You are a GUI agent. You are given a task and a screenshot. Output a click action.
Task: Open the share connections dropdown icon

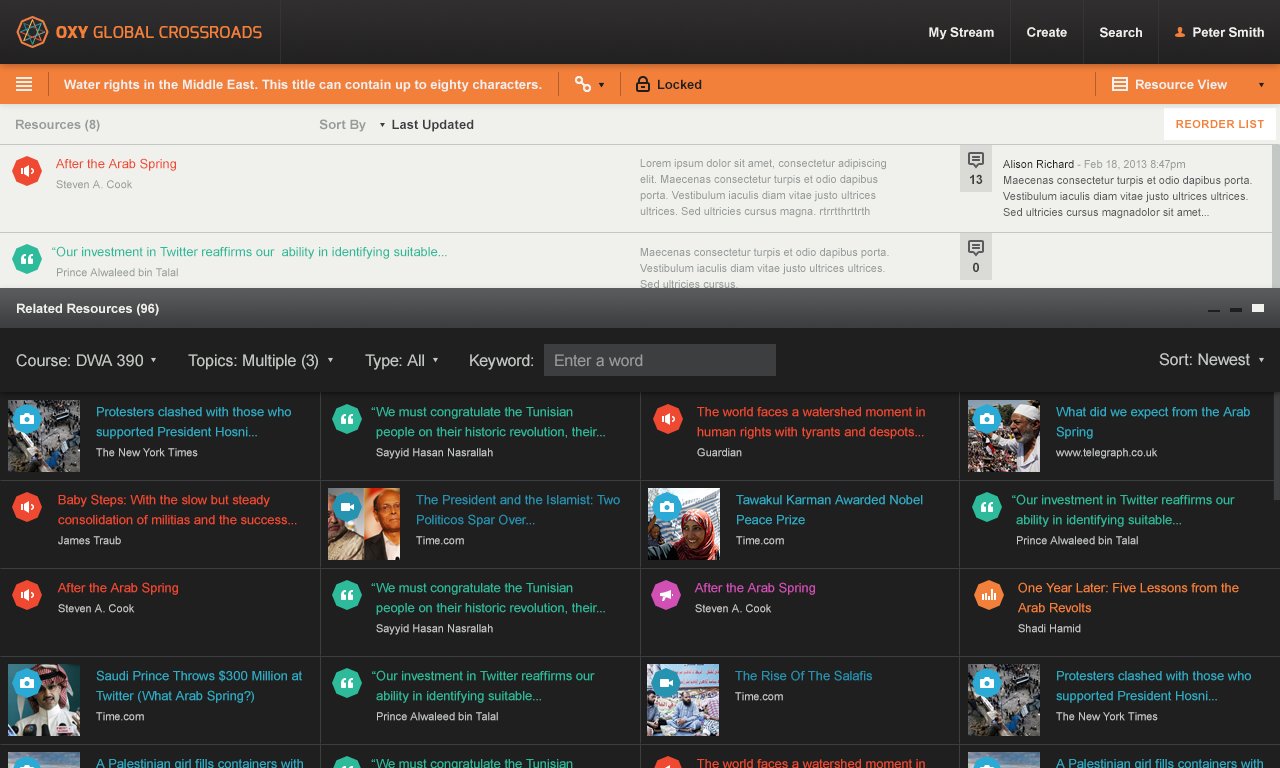[x=589, y=84]
